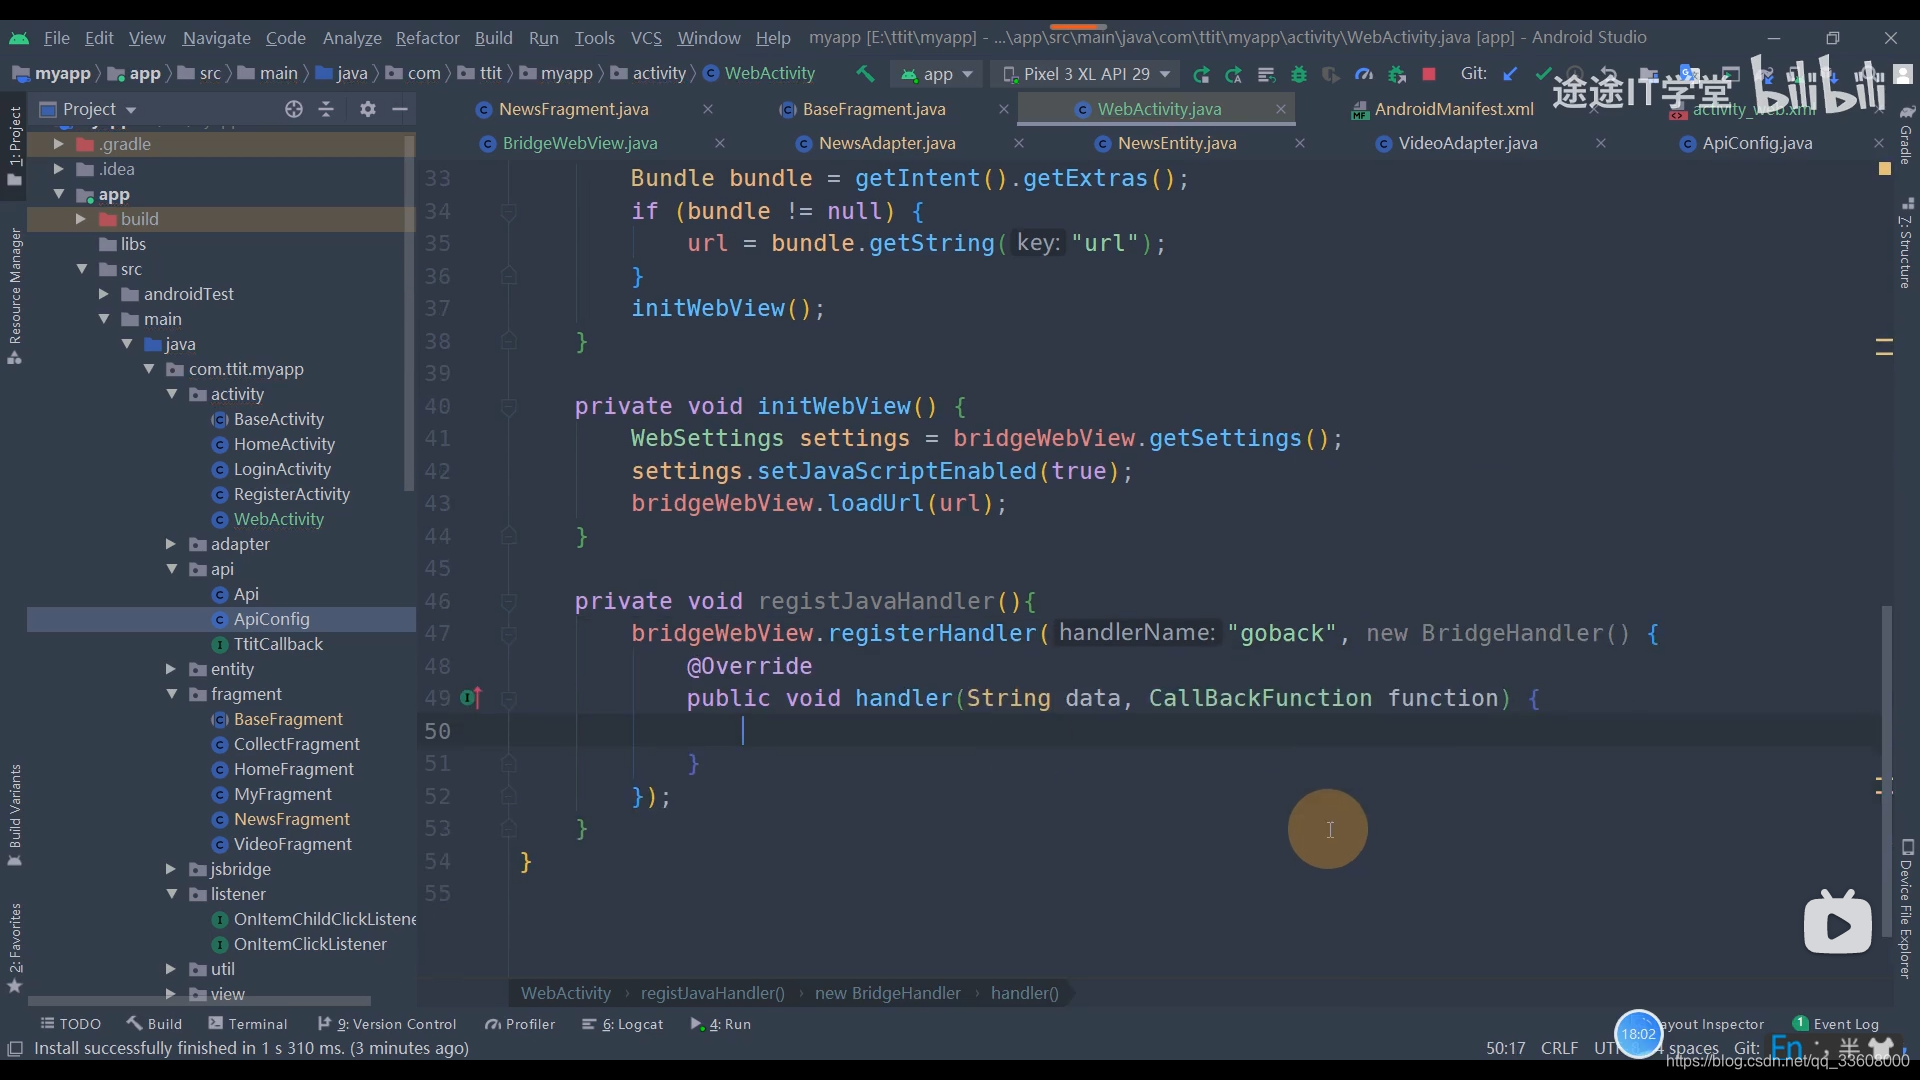The width and height of the screenshot is (1920, 1080).
Task: Switch to the ApiConfig.java tab
Action: click(x=1756, y=143)
